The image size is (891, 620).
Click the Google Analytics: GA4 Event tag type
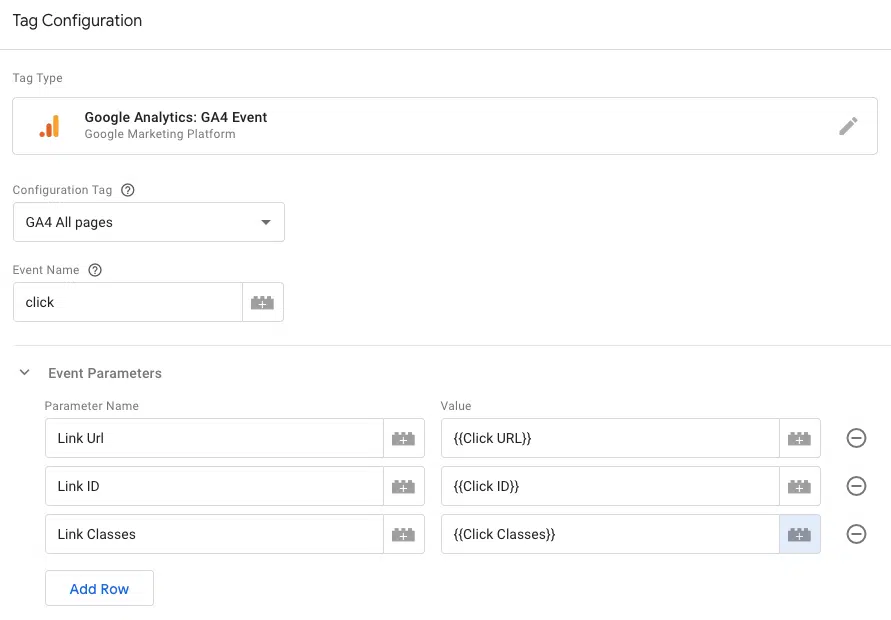coord(176,118)
